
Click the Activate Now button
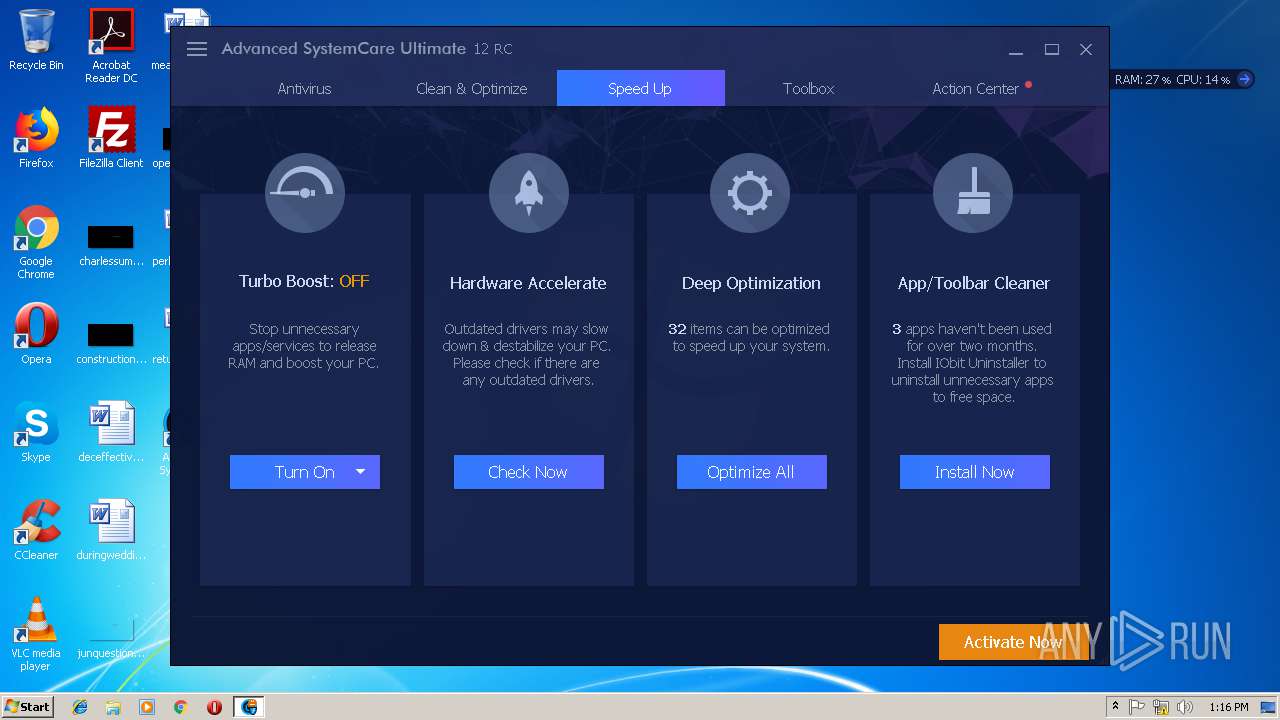1013,642
